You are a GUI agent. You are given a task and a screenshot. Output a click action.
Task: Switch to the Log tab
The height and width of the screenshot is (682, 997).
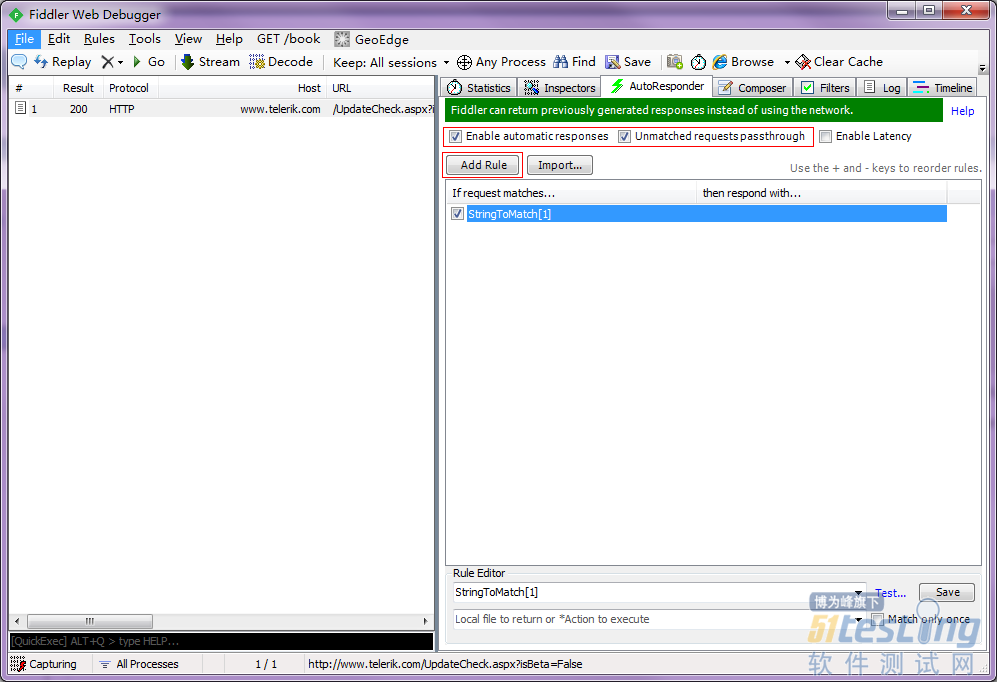tap(883, 88)
